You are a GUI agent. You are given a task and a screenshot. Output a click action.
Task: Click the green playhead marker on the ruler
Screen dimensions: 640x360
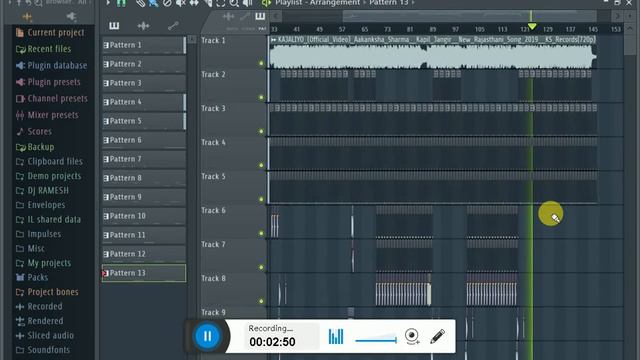pos(531,27)
